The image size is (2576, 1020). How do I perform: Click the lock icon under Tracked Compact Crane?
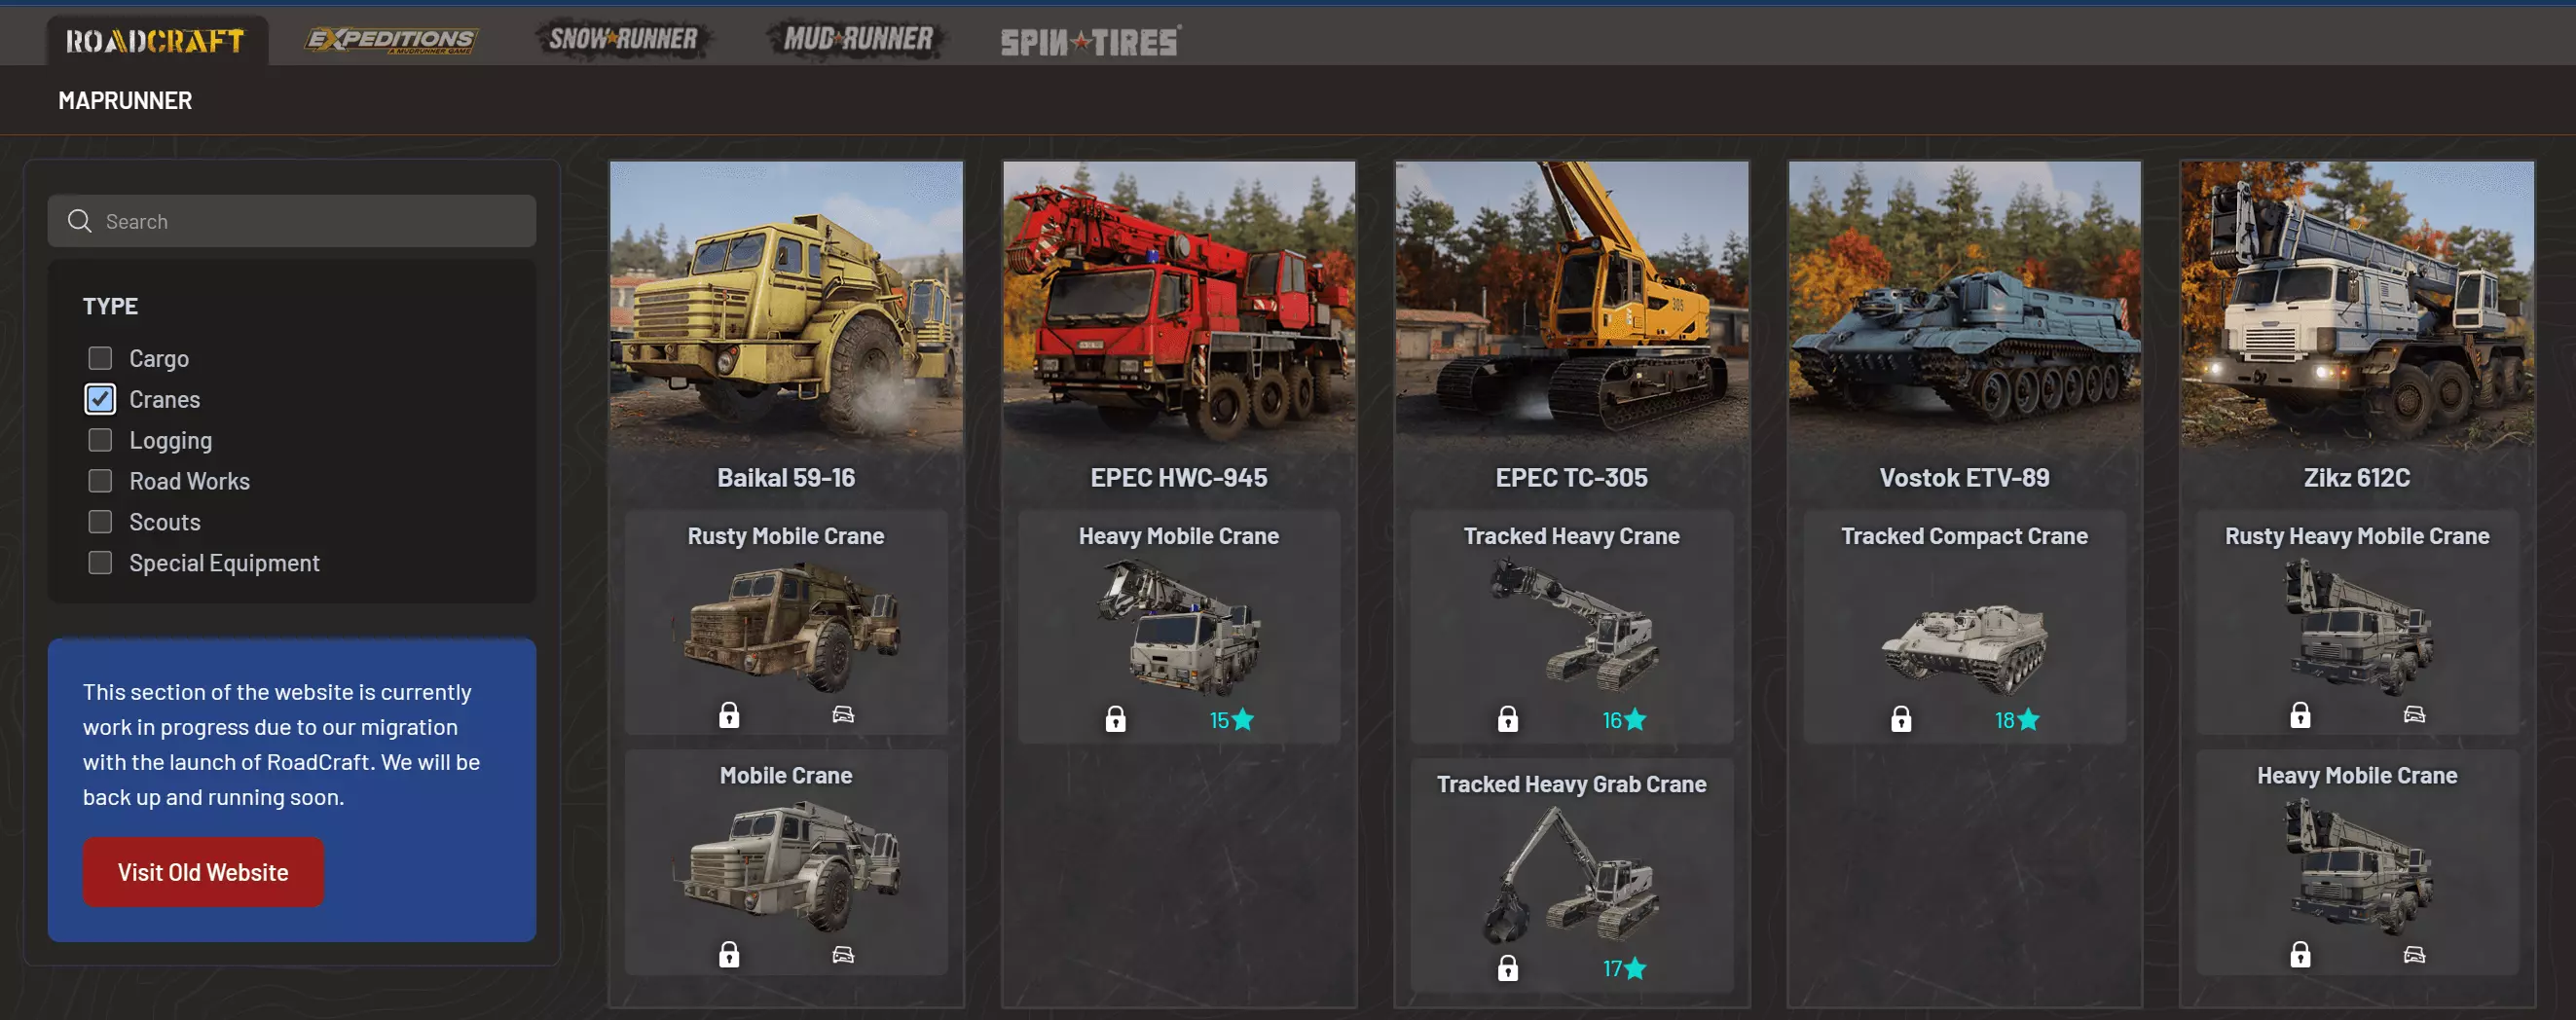pos(1901,719)
